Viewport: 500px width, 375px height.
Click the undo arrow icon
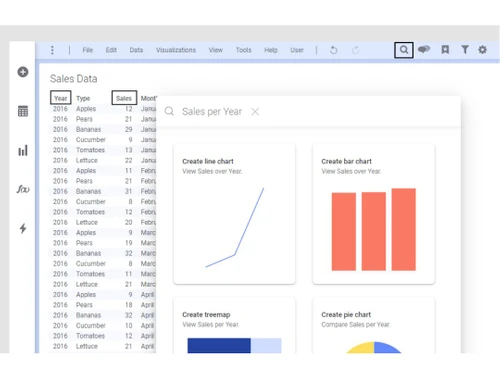pyautogui.click(x=334, y=50)
